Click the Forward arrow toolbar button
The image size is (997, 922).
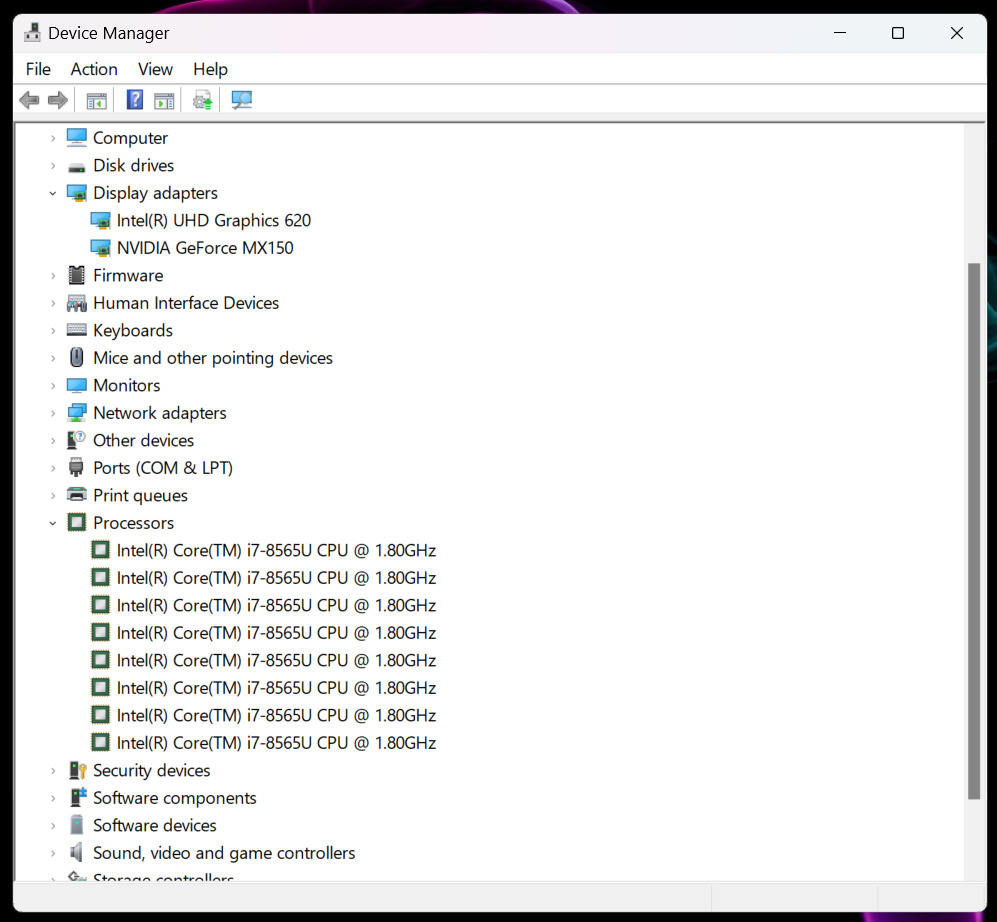[x=58, y=100]
